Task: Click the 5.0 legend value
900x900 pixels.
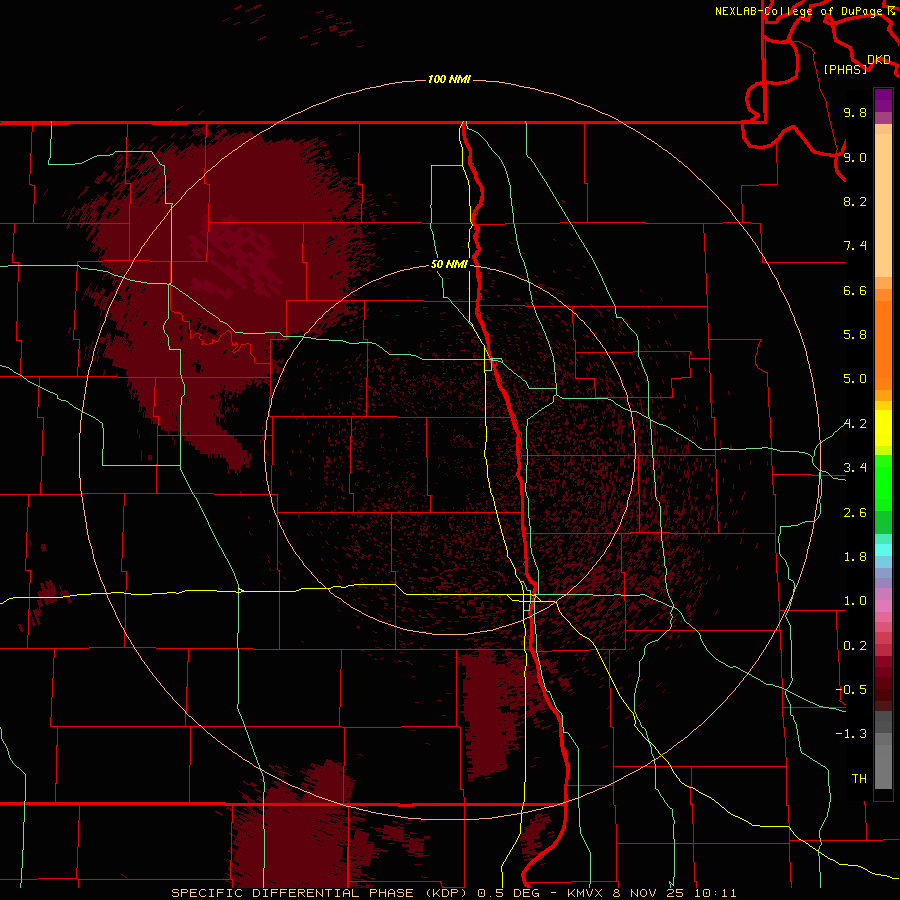Action: point(855,379)
